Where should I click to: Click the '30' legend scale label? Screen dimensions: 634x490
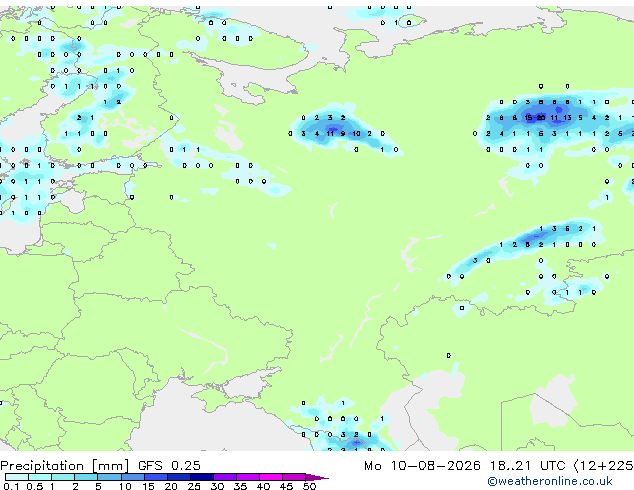217,486
